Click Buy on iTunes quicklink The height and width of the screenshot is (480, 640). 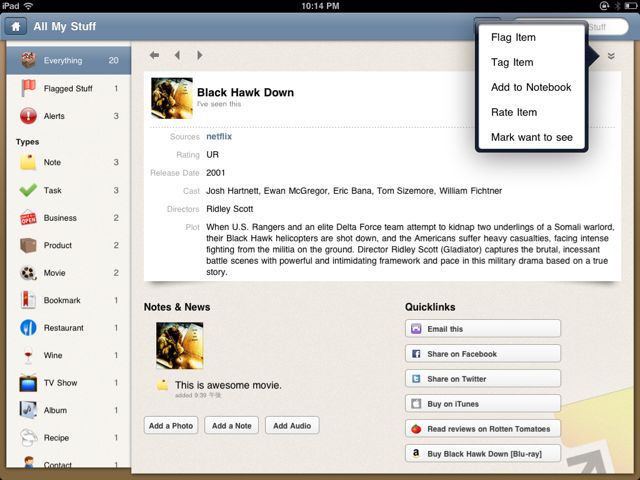(483, 404)
